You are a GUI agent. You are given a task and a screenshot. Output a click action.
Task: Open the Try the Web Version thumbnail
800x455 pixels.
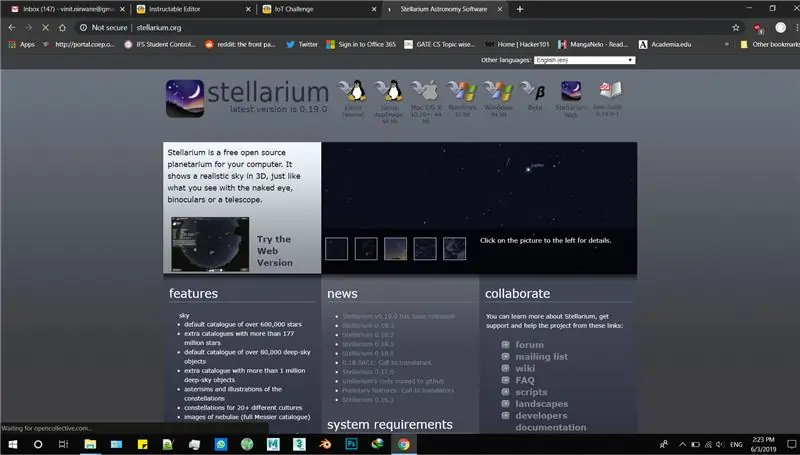pyautogui.click(x=210, y=244)
